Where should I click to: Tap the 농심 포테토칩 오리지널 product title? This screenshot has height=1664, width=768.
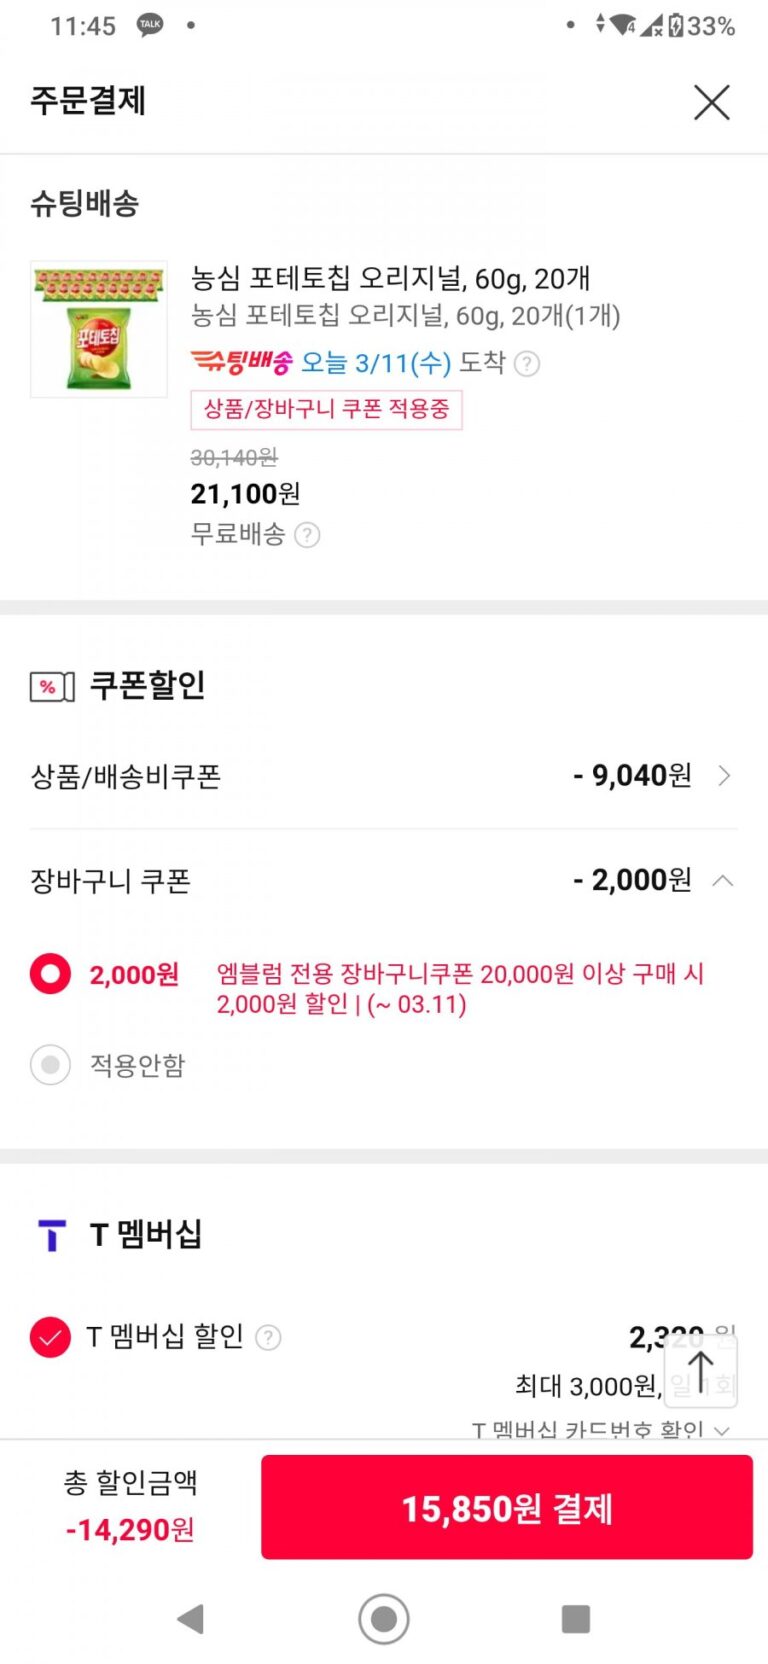click(390, 278)
